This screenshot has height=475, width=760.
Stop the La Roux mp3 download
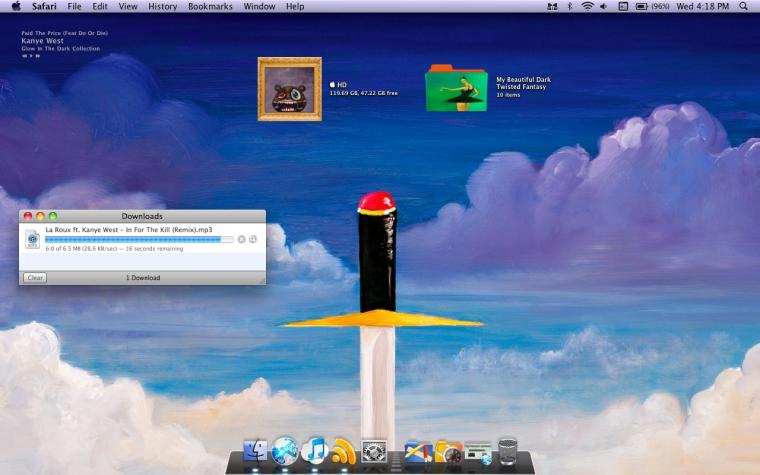[x=241, y=239]
